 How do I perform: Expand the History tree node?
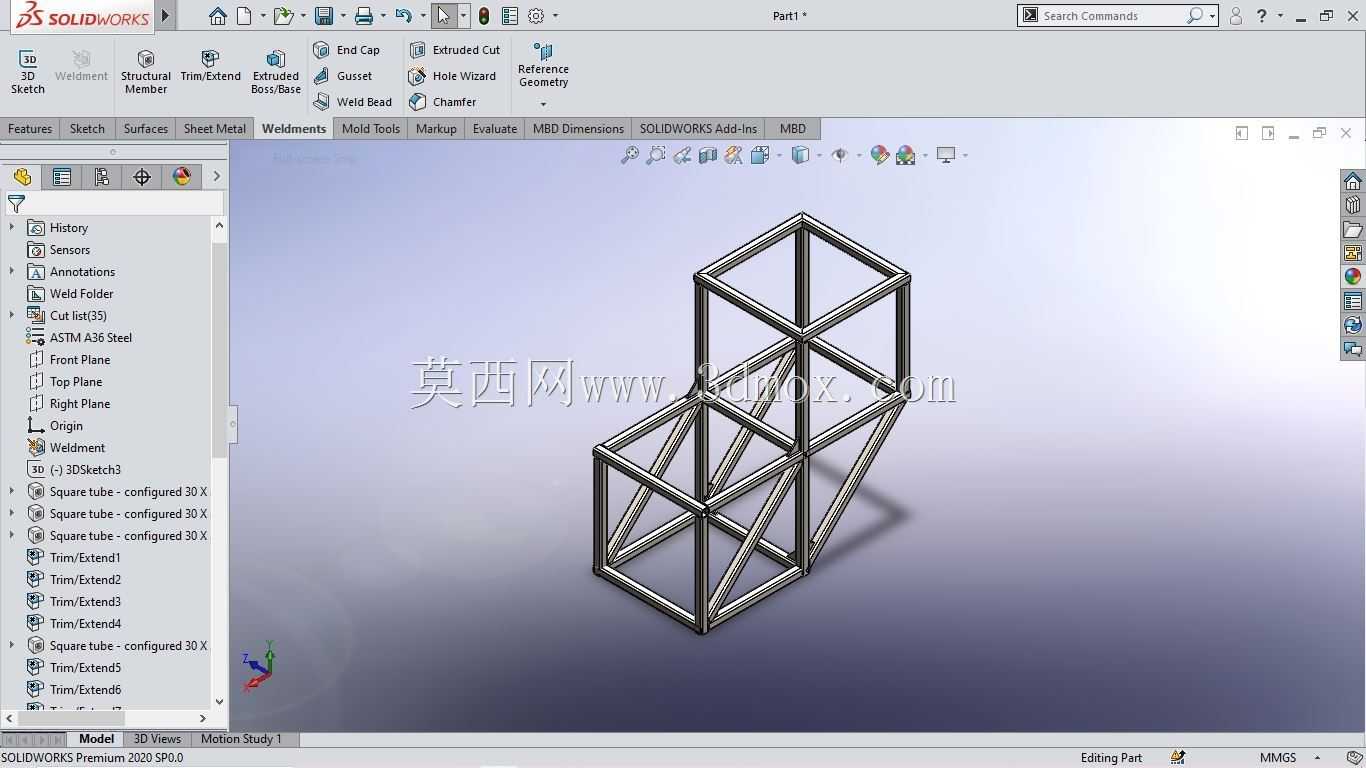[12, 228]
